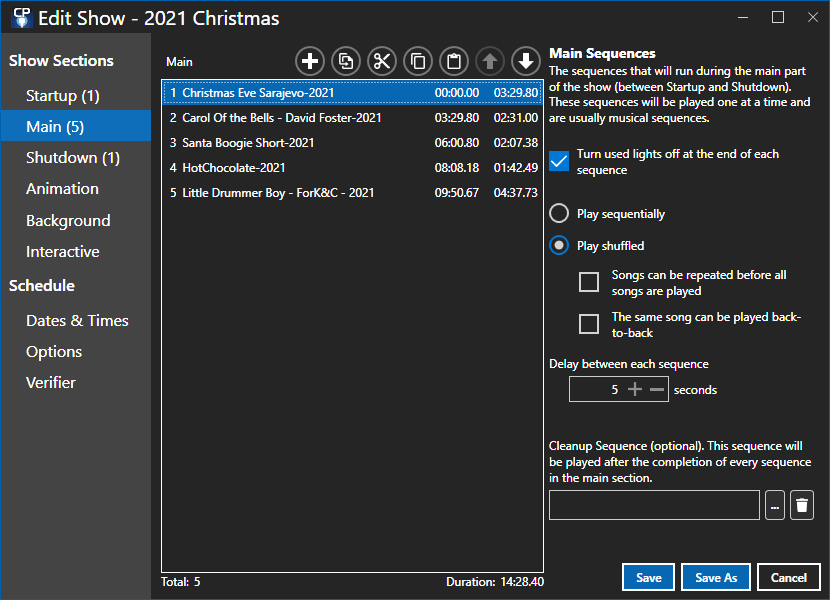Toggle turn used lights off checkbox

pyautogui.click(x=559, y=162)
